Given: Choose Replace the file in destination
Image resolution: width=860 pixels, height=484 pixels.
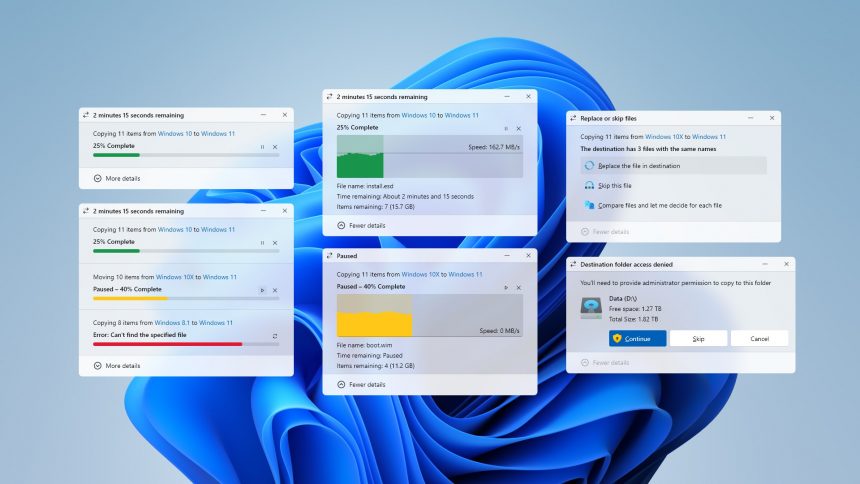Looking at the screenshot, I should tap(674, 166).
